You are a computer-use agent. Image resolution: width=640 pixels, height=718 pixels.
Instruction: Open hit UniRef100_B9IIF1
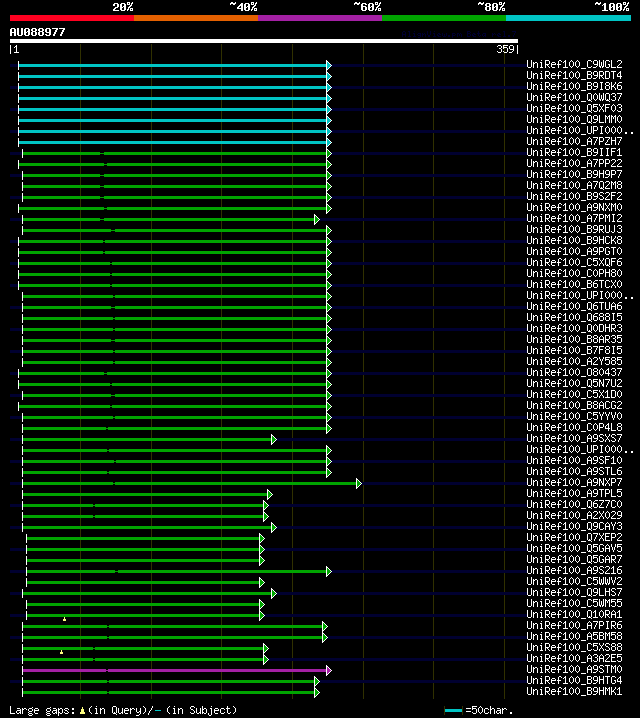pyautogui.click(x=574, y=152)
